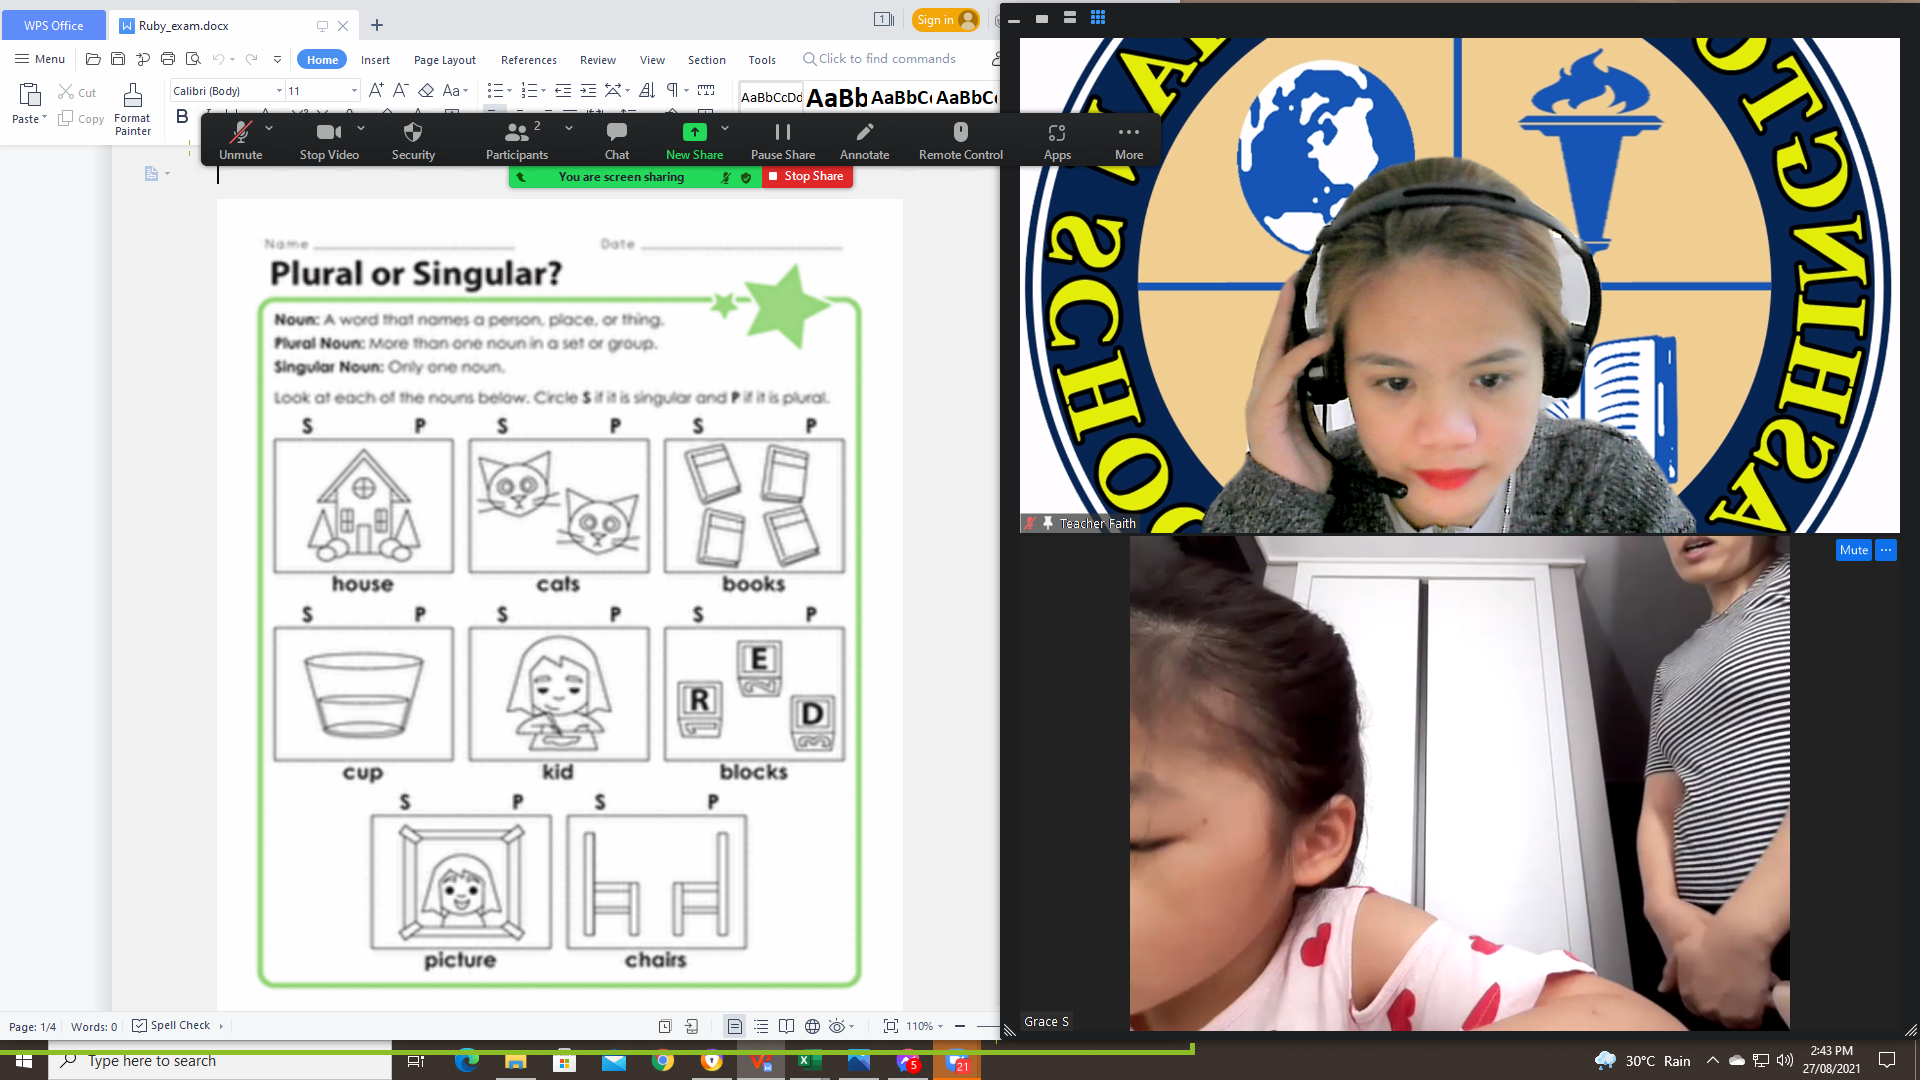Image resolution: width=1920 pixels, height=1080 pixels.
Task: Open Zoom Participants panel
Action: pos(516,141)
